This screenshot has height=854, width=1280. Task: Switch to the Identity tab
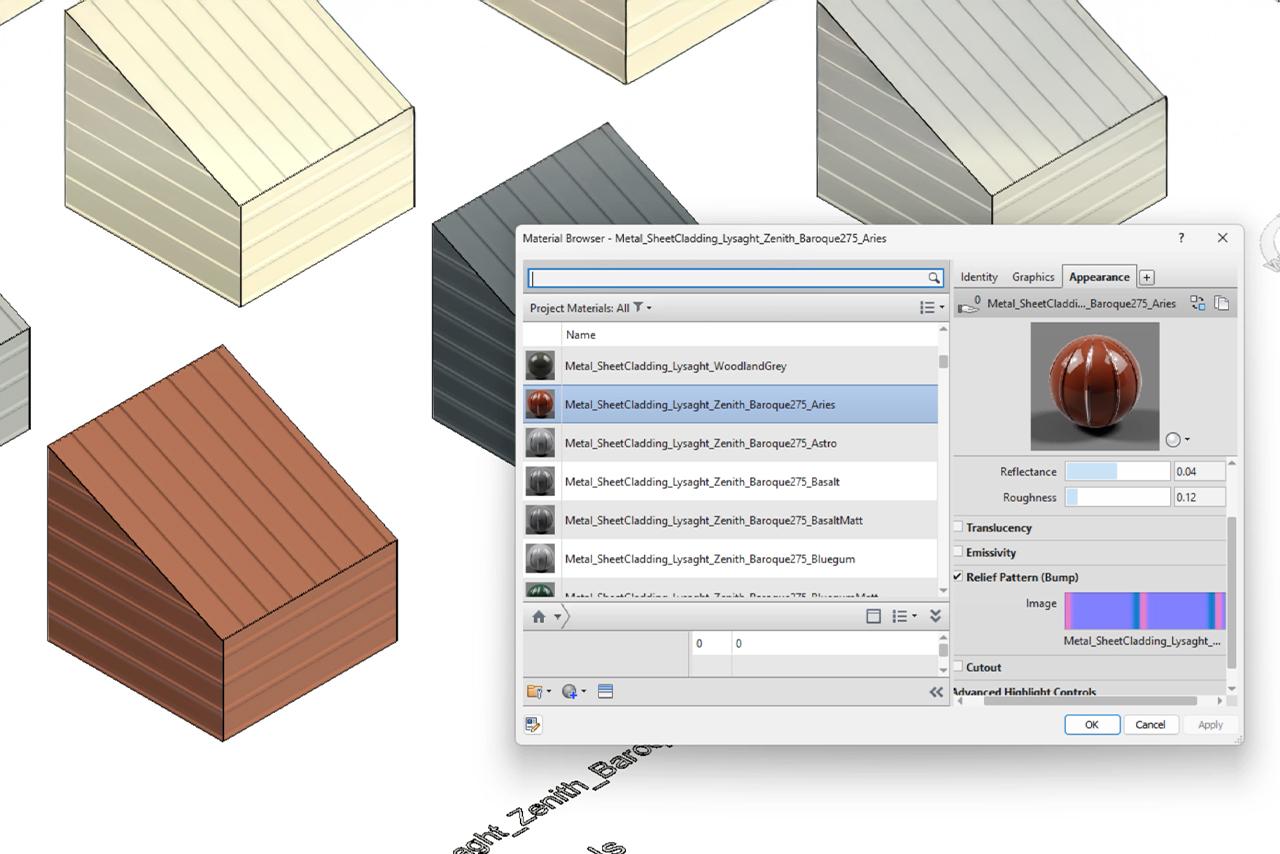[979, 277]
